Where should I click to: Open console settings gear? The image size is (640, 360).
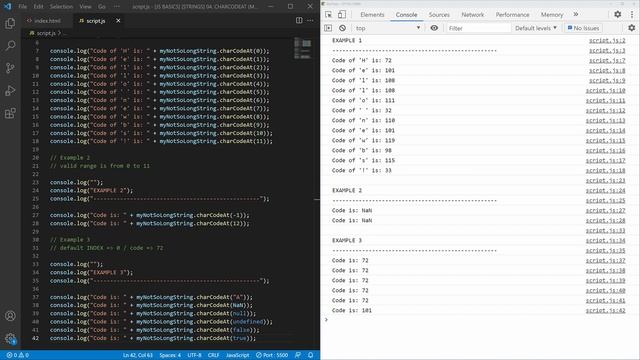(631, 28)
